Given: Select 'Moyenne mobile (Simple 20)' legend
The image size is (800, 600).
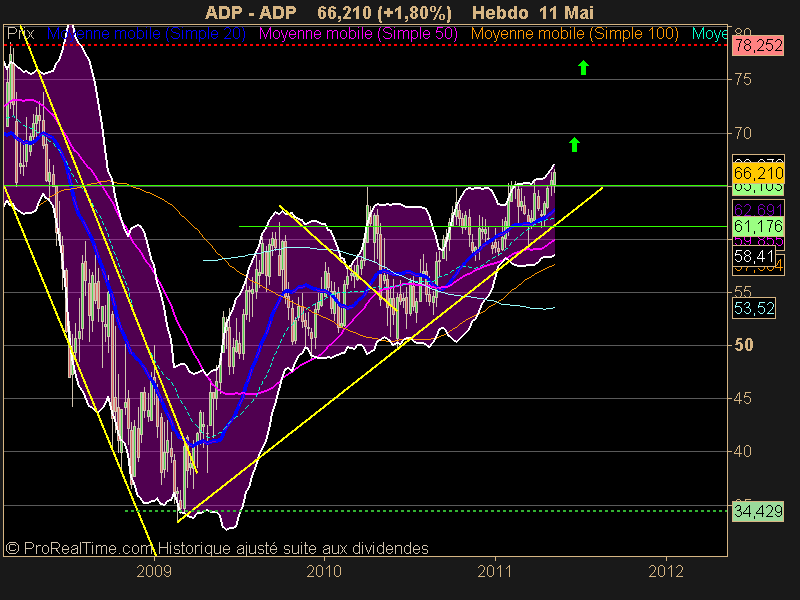Looking at the screenshot, I should 146,34.
